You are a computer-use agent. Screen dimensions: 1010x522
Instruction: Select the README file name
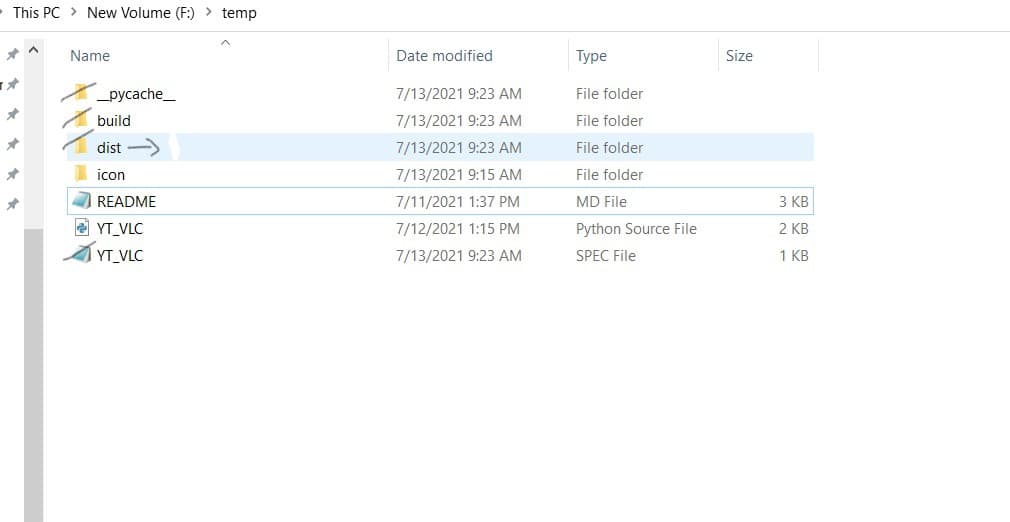point(126,201)
